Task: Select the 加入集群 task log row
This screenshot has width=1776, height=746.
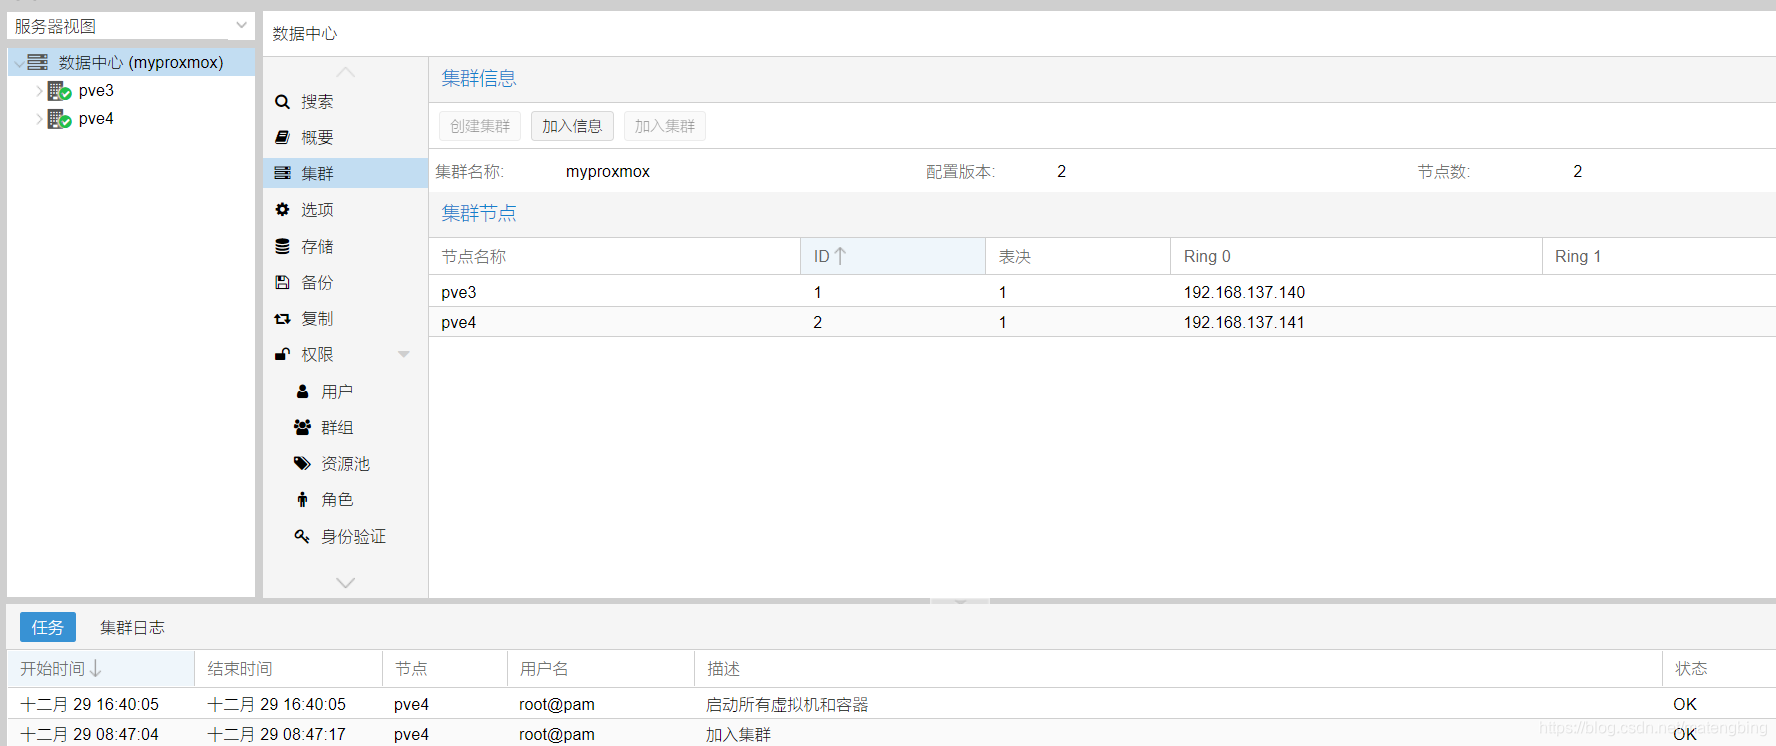Action: tap(891, 734)
